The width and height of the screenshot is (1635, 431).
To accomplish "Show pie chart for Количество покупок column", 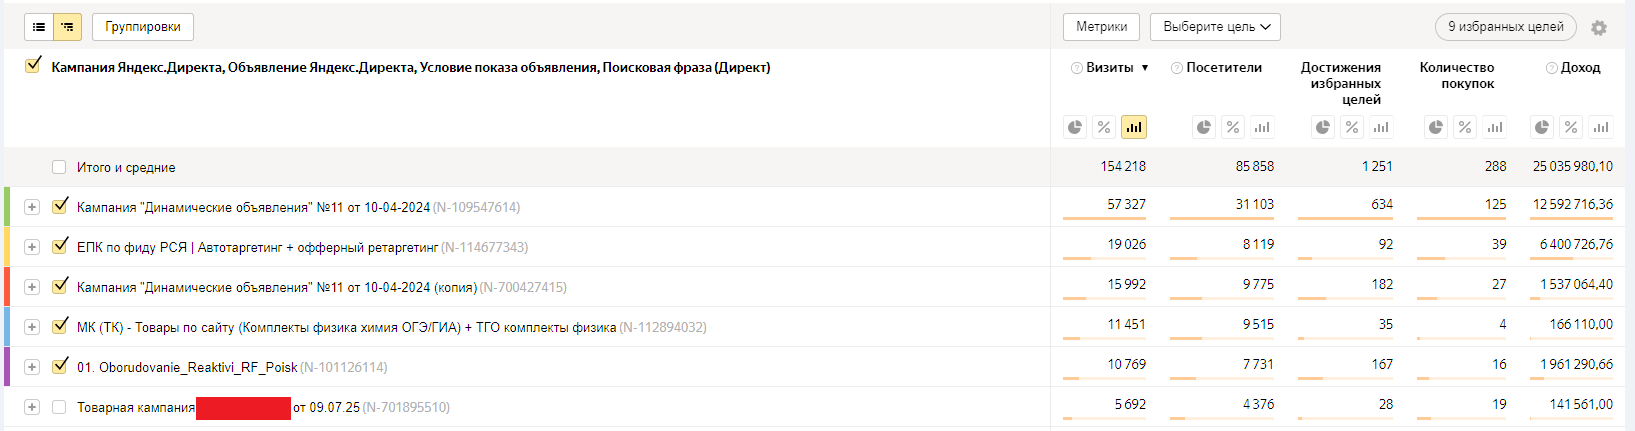I will (x=1436, y=127).
